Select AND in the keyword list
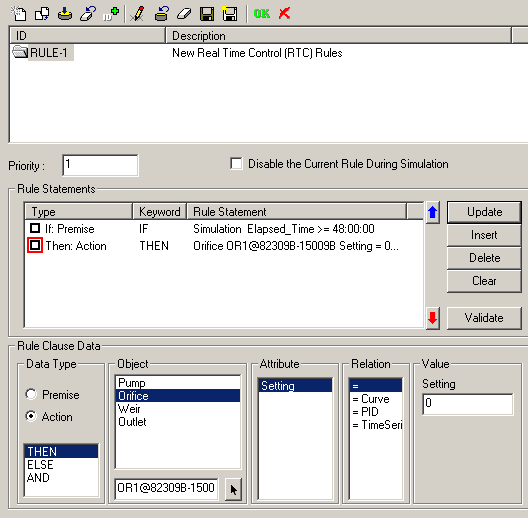 (61, 478)
